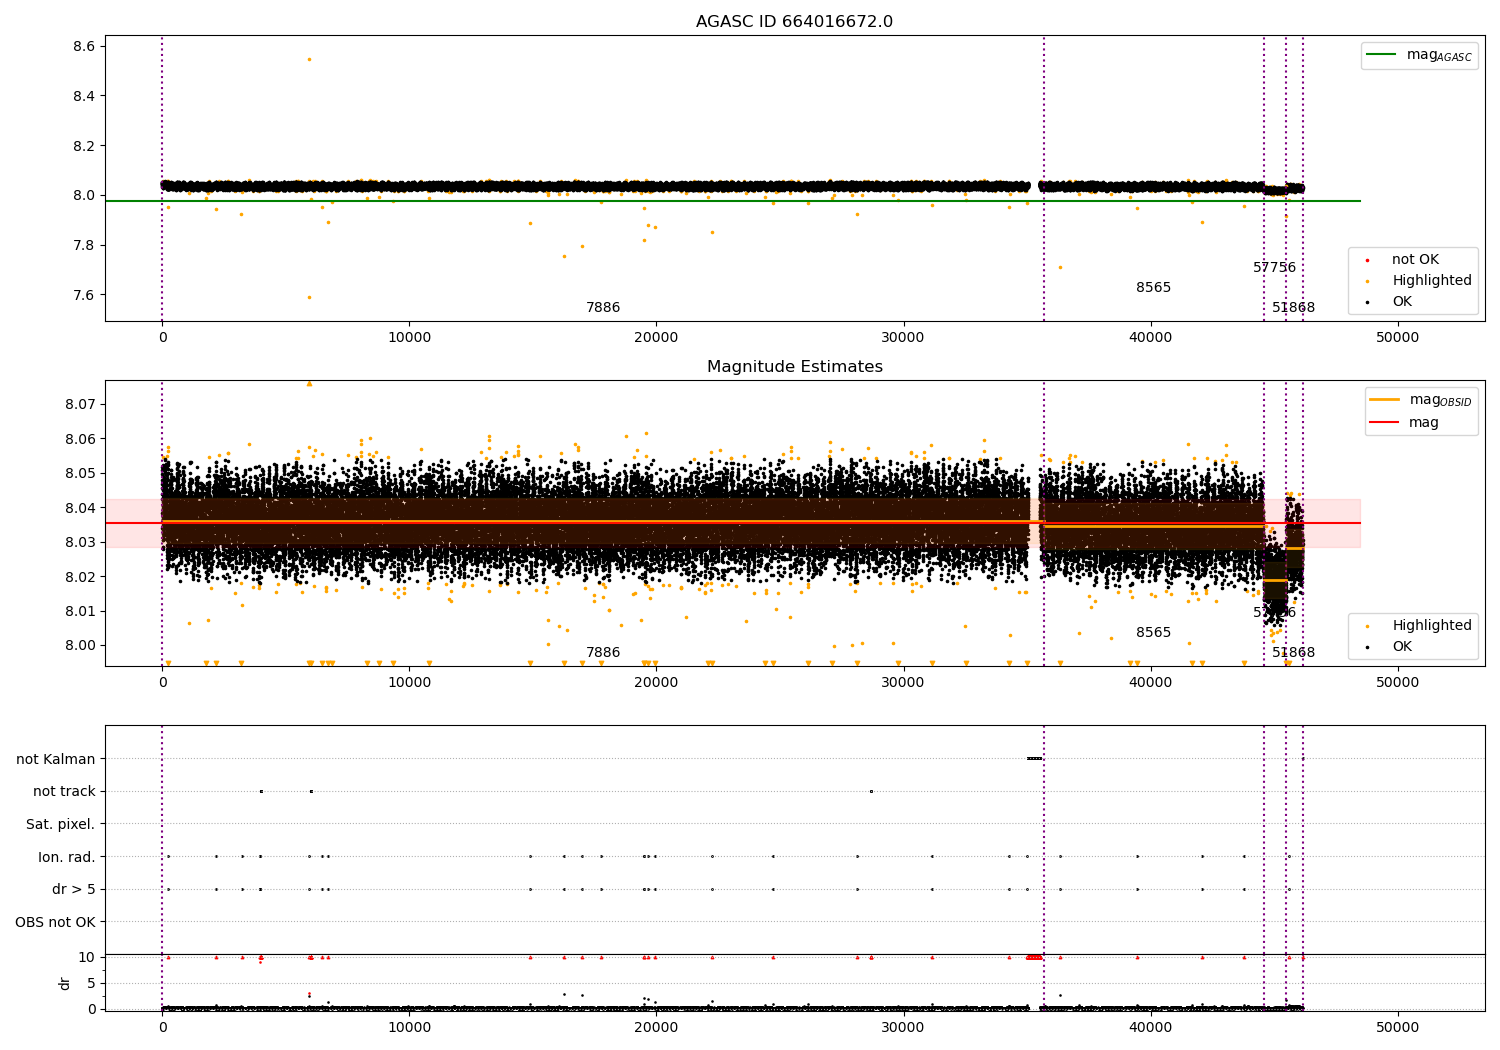This screenshot has height=1050, width=1500.
Task: Click the 7.6 y-axis tick label
Action: (x=84, y=295)
